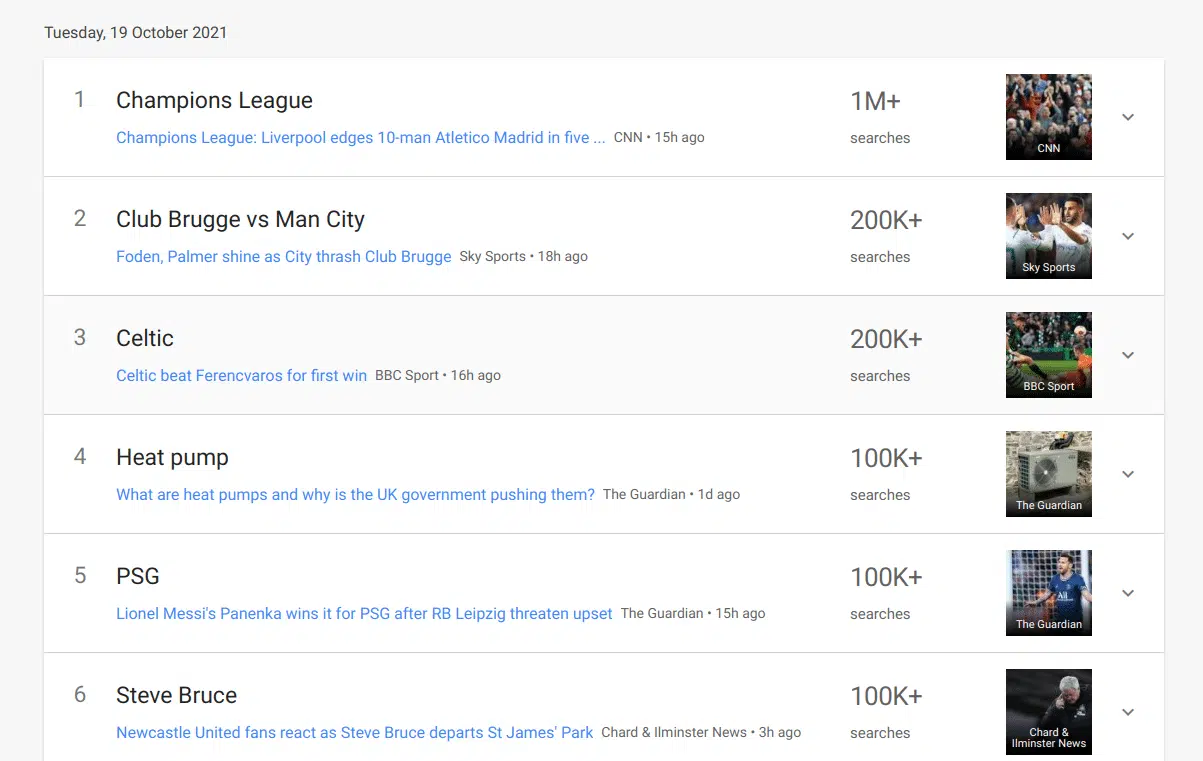The width and height of the screenshot is (1203, 761).
Task: Click rank number 6 beside Steve Bruce
Action: click(x=80, y=694)
